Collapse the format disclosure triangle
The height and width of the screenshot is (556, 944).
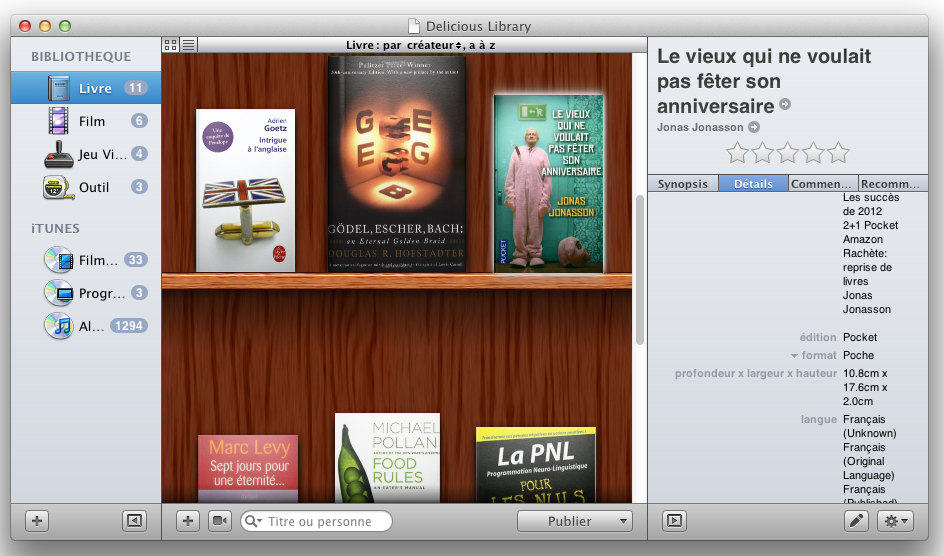tap(794, 356)
